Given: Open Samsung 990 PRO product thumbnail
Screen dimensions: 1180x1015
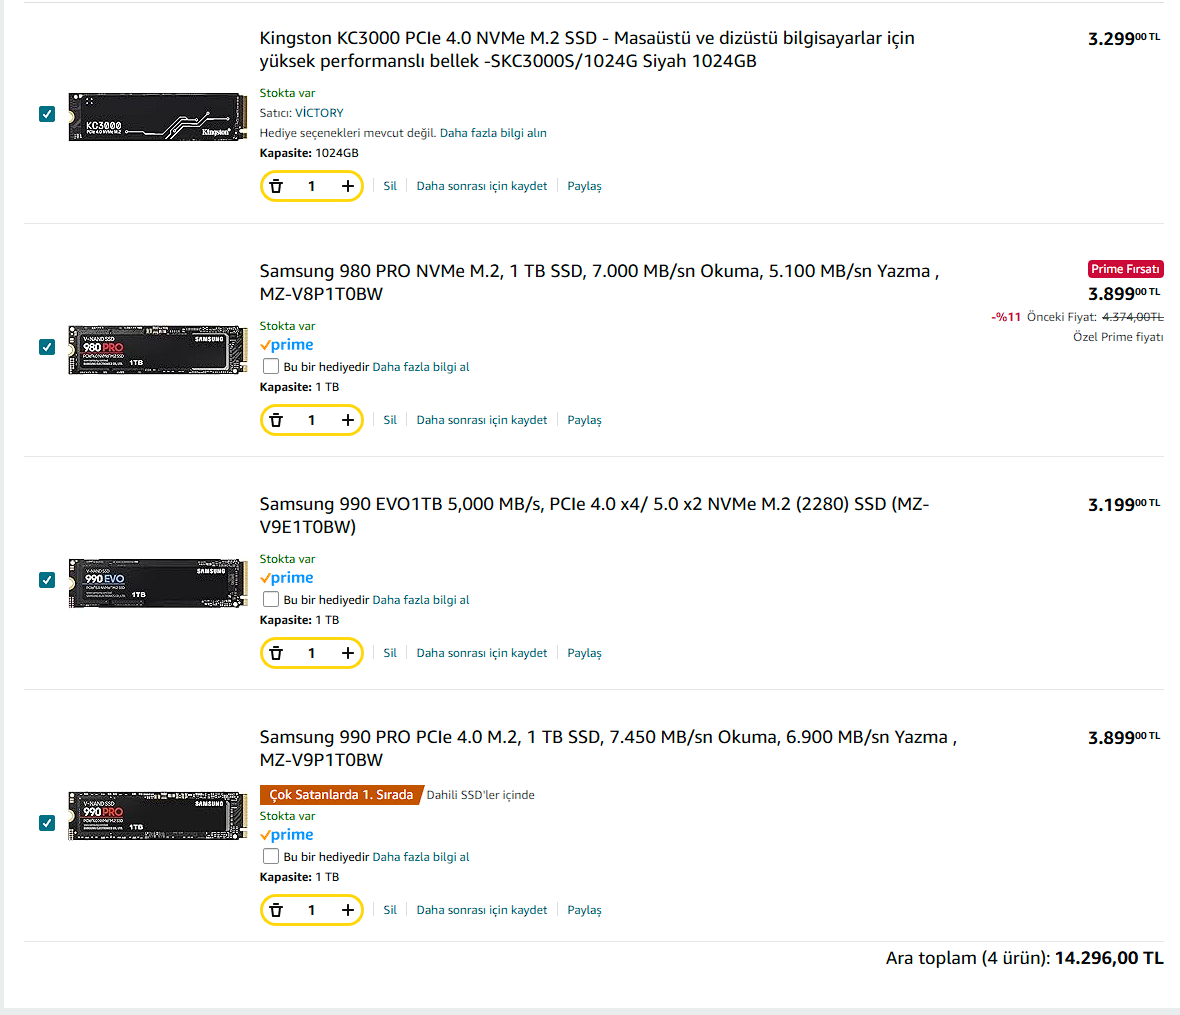Looking at the screenshot, I should pyautogui.click(x=157, y=816).
